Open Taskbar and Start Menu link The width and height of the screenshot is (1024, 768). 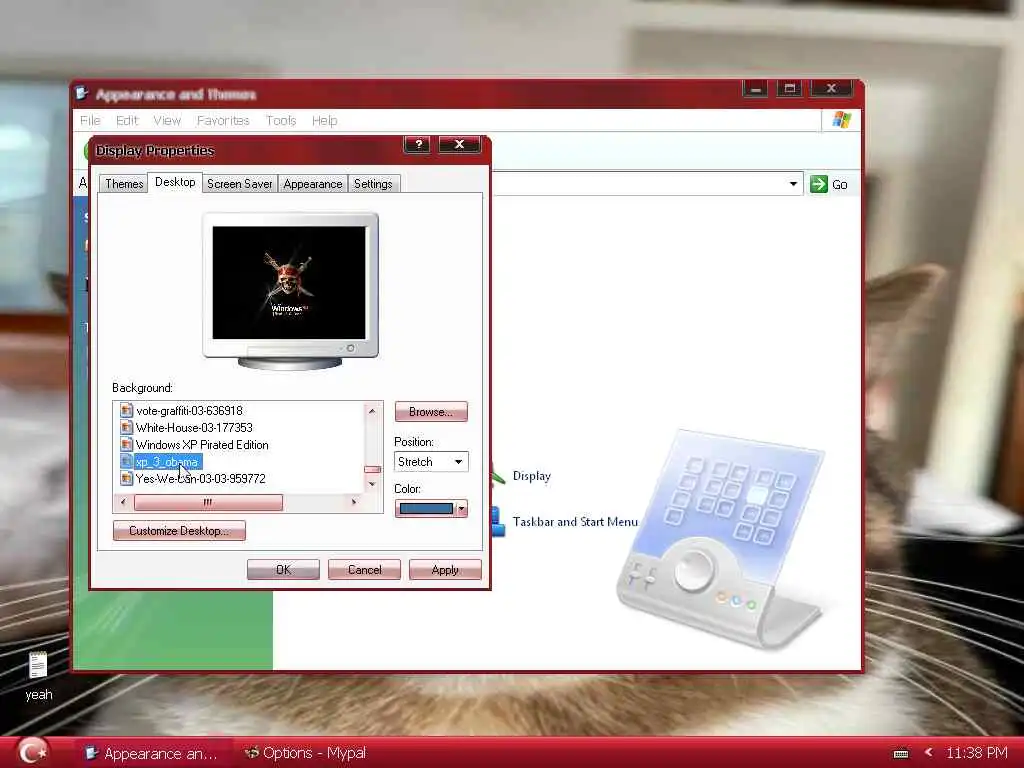pyautogui.click(x=575, y=522)
